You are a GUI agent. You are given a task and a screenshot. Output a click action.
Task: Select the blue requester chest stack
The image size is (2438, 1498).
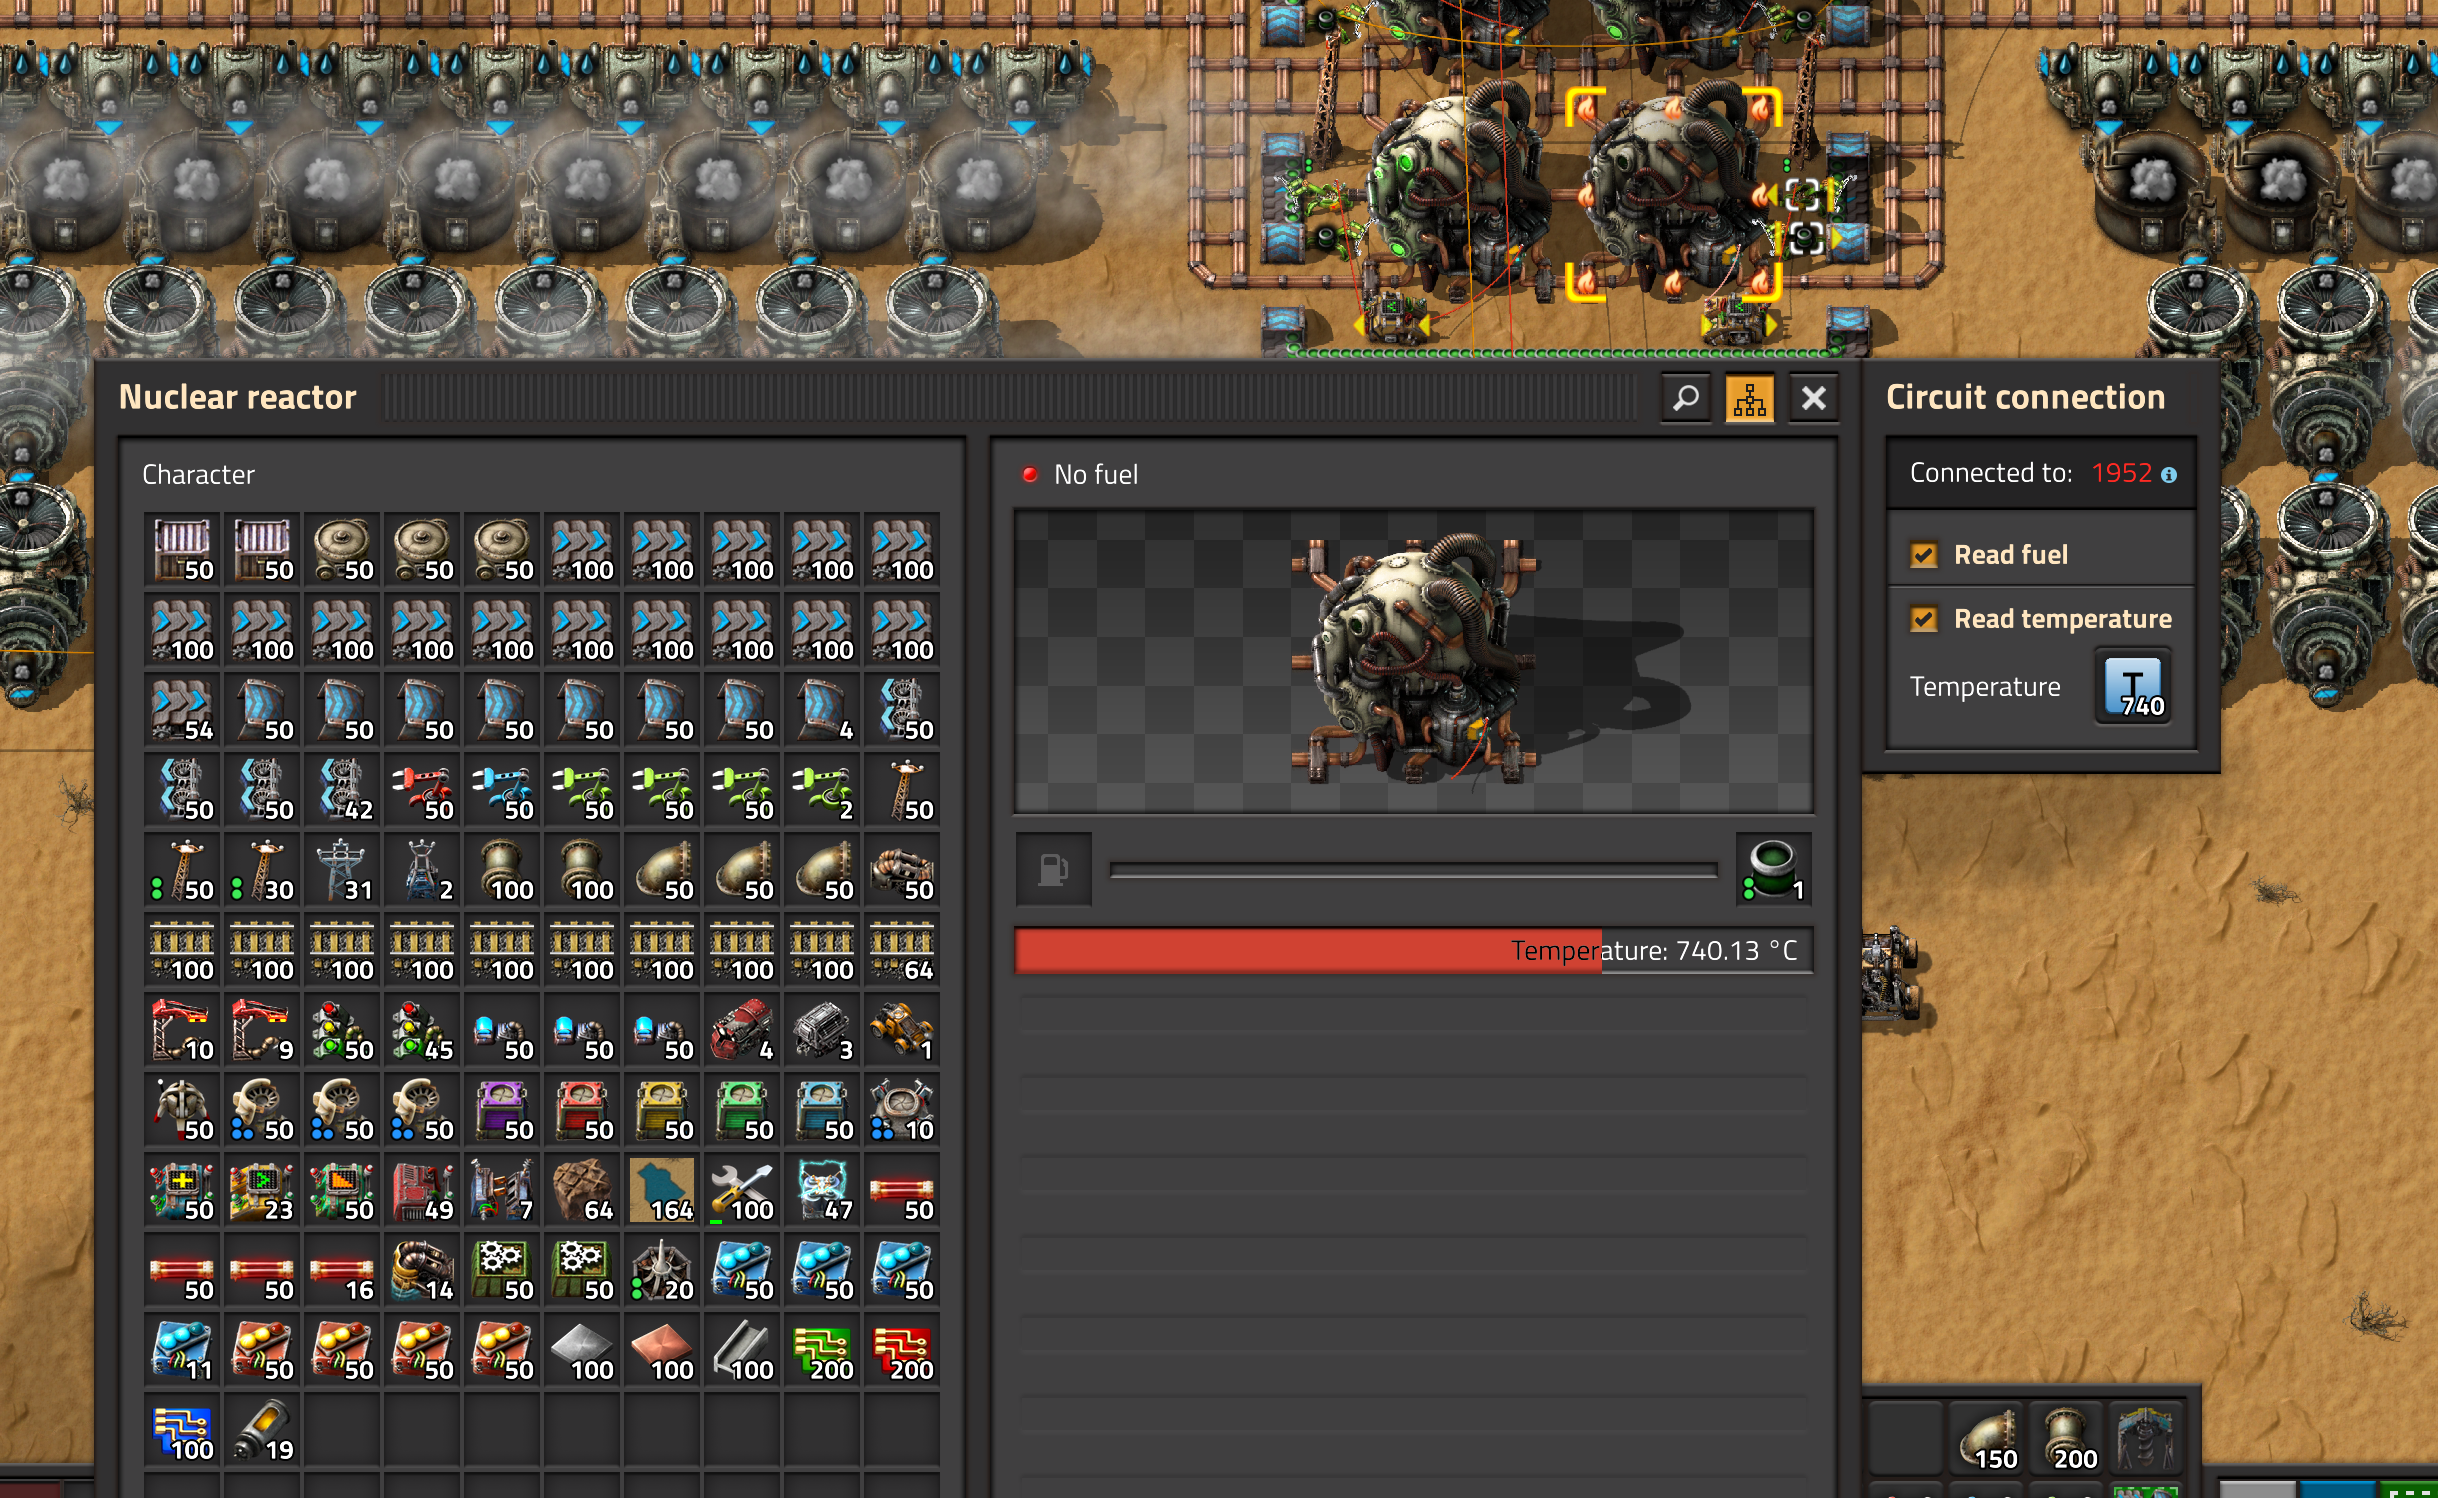[822, 1109]
